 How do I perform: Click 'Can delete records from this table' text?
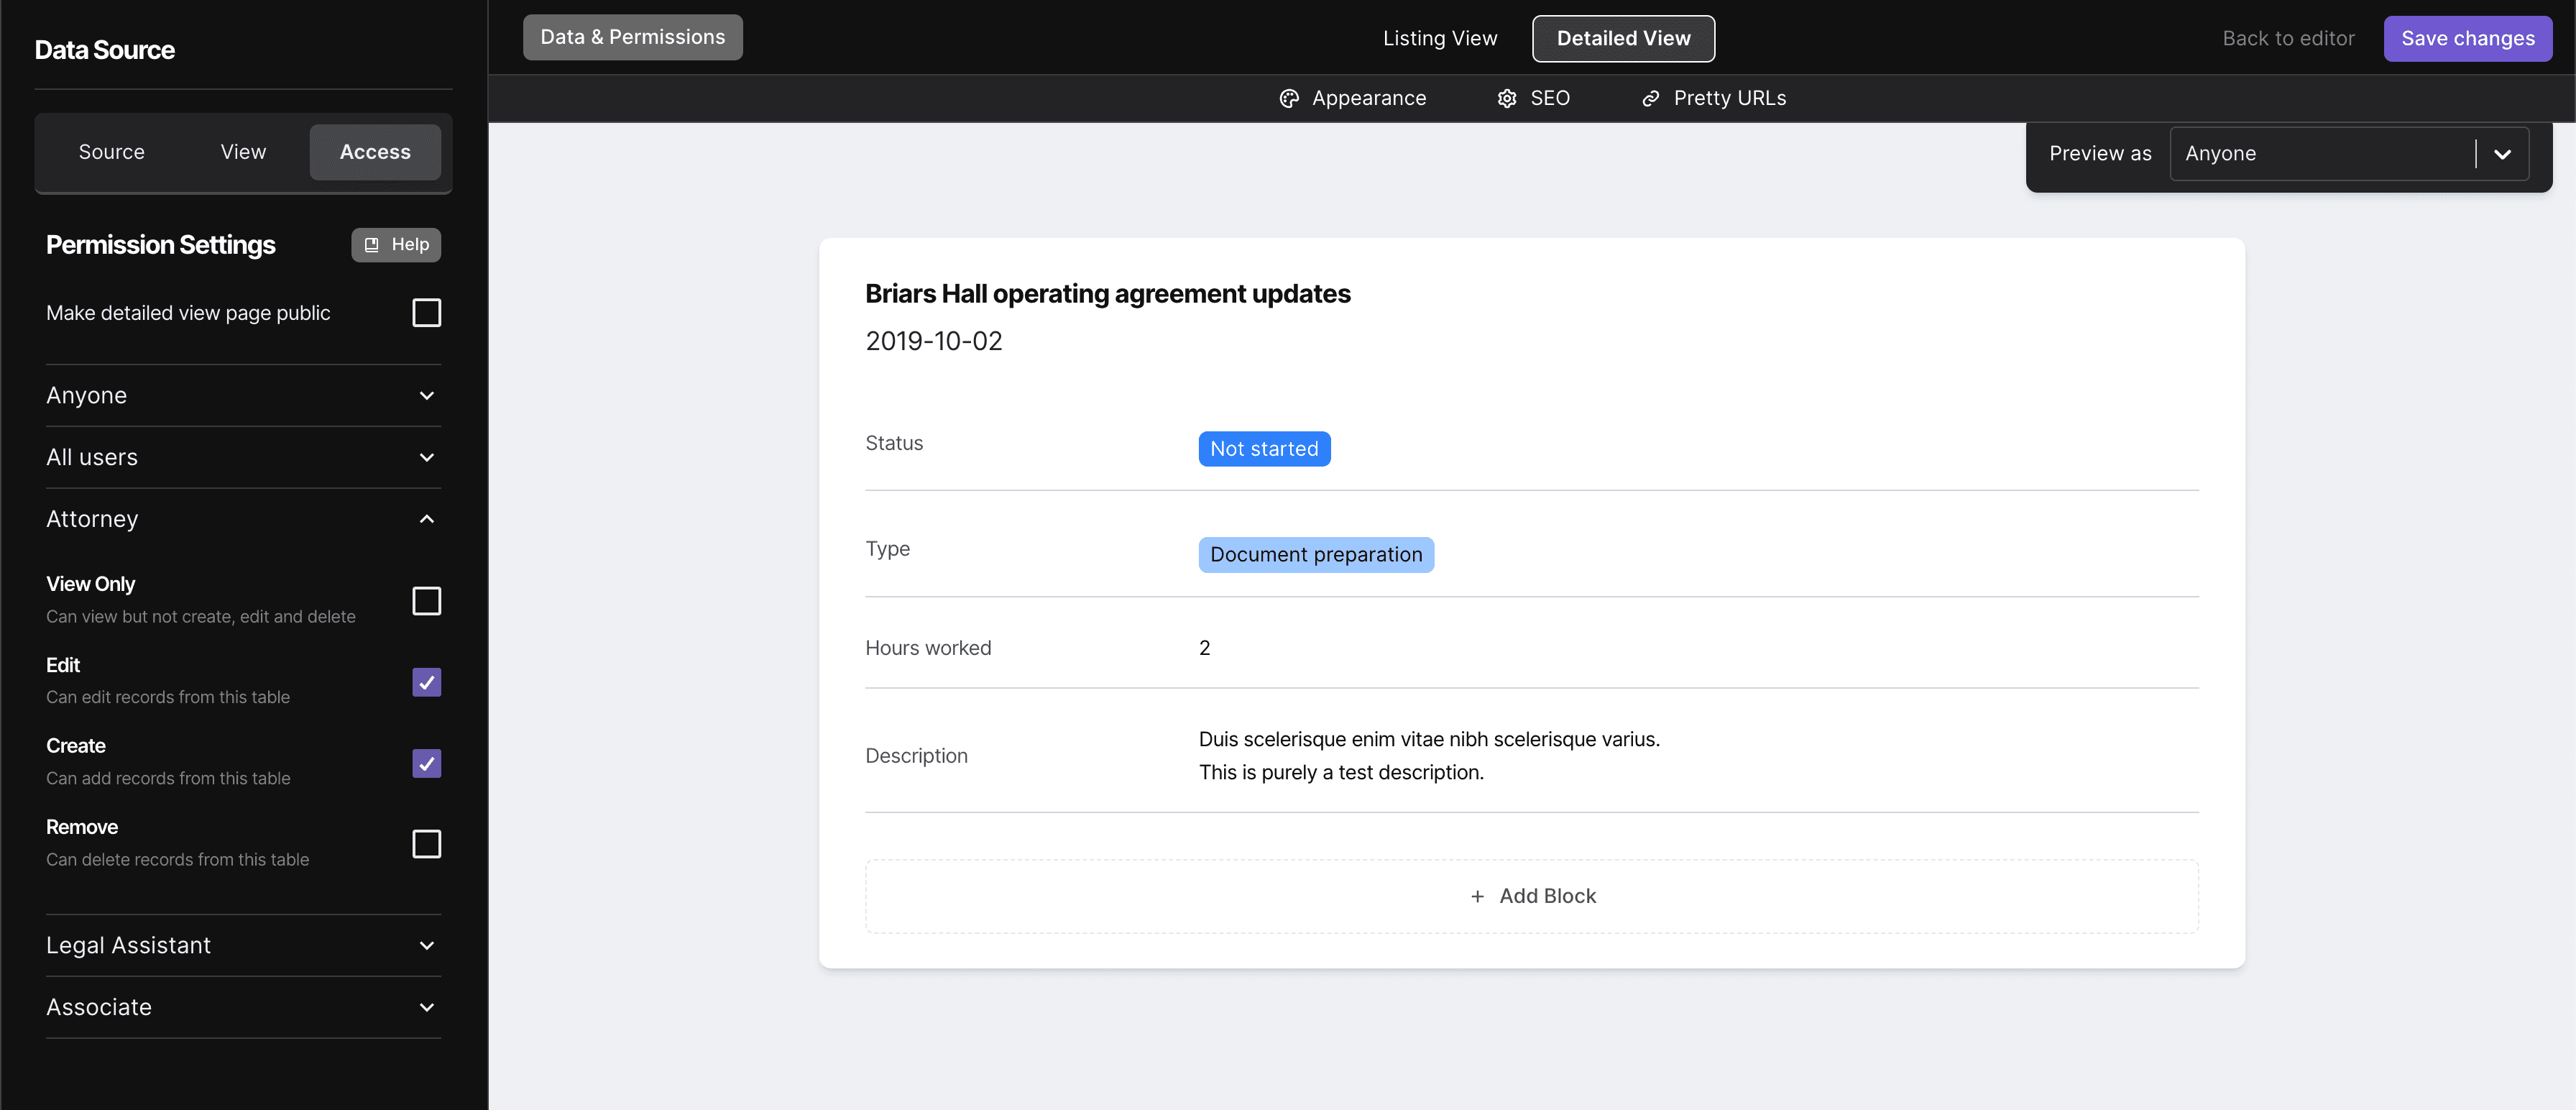tap(177, 860)
